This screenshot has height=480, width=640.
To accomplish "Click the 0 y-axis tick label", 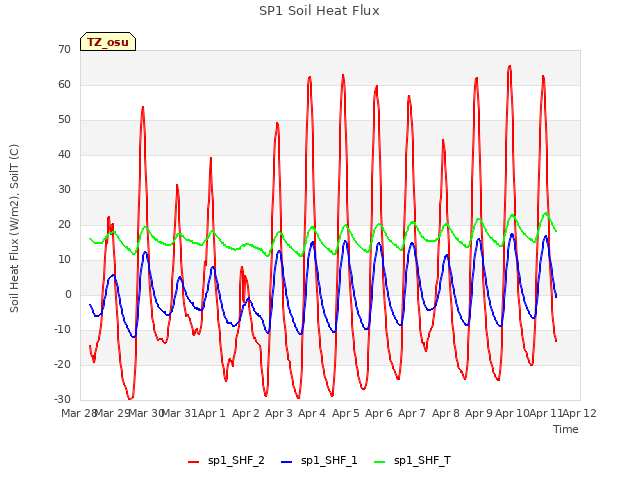I will tap(68, 295).
